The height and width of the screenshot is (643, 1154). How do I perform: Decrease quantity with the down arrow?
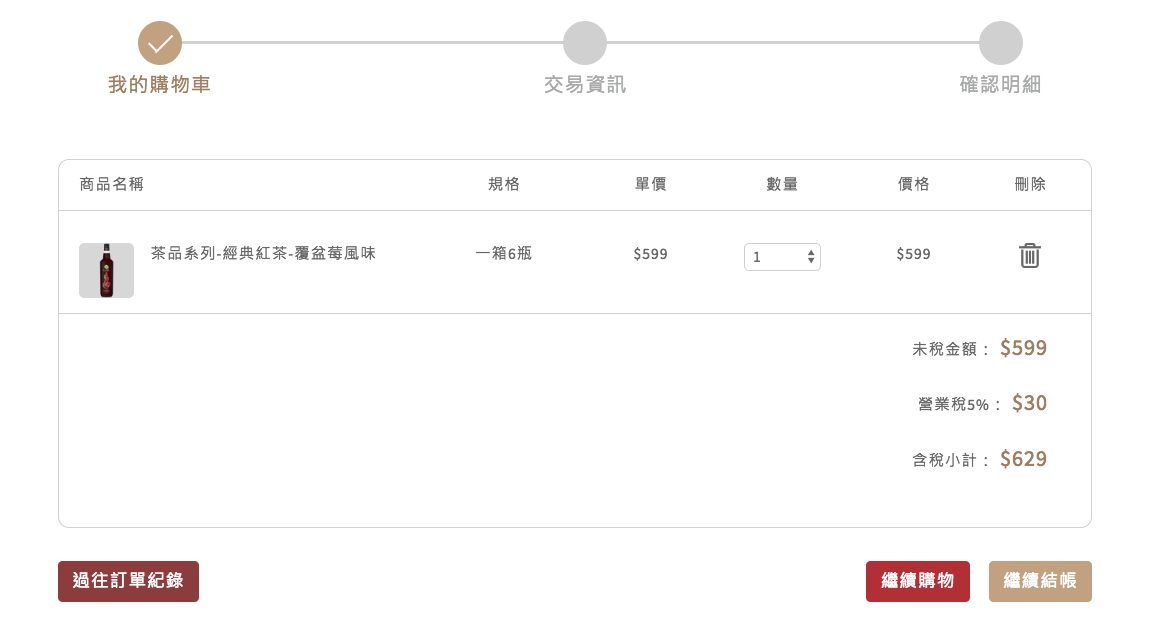pos(810,260)
